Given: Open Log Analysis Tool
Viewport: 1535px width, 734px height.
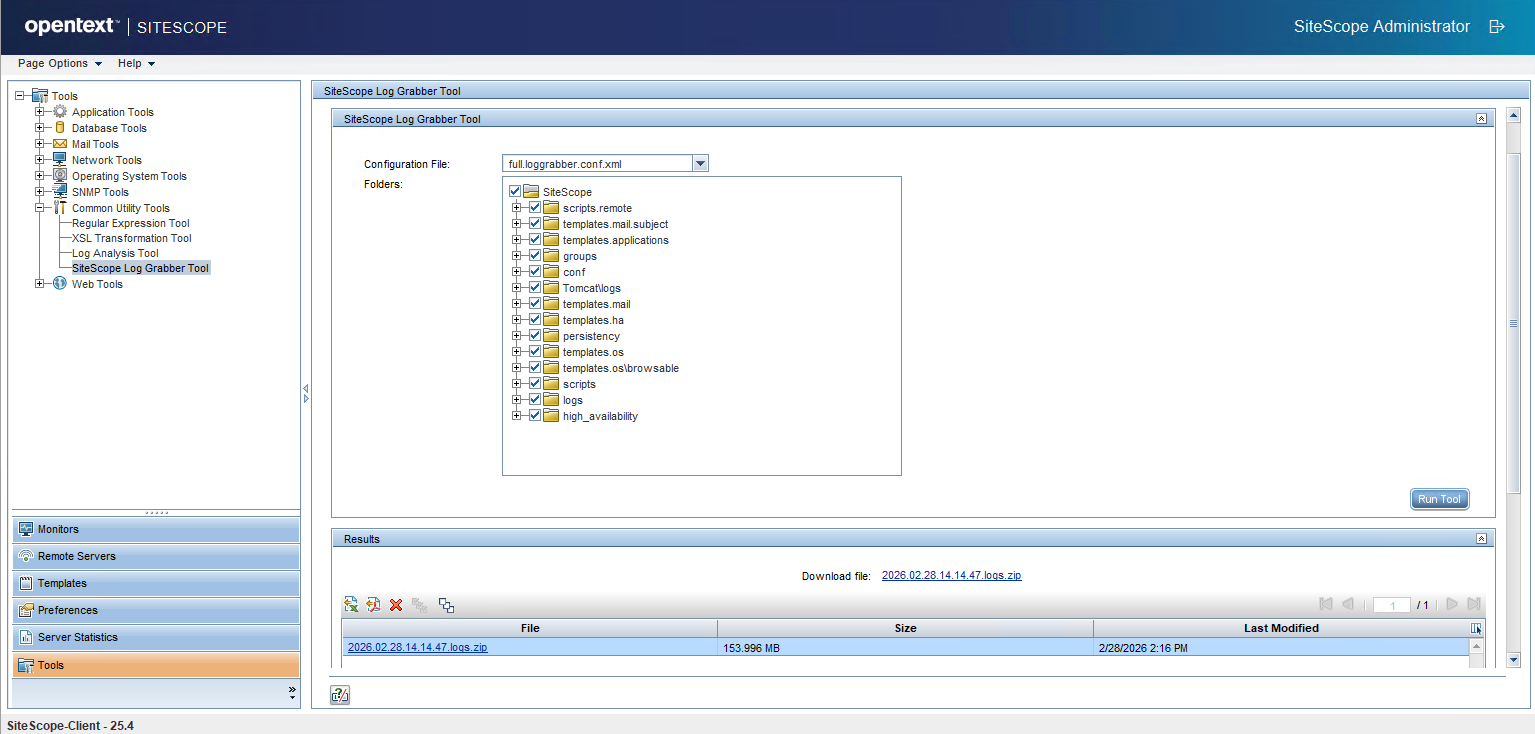Looking at the screenshot, I should [115, 253].
